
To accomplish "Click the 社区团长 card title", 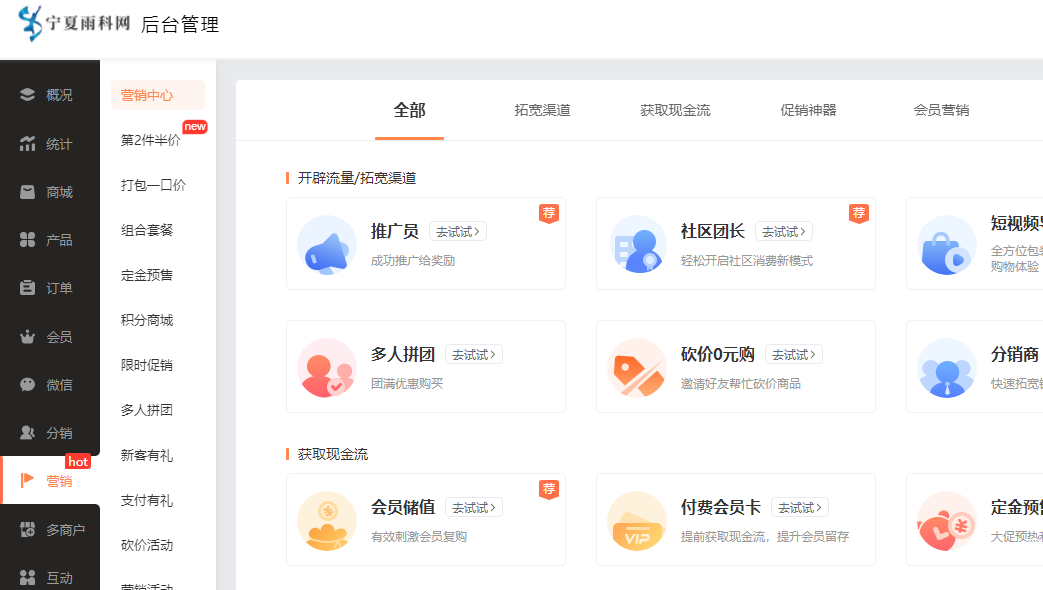I will 712,231.
